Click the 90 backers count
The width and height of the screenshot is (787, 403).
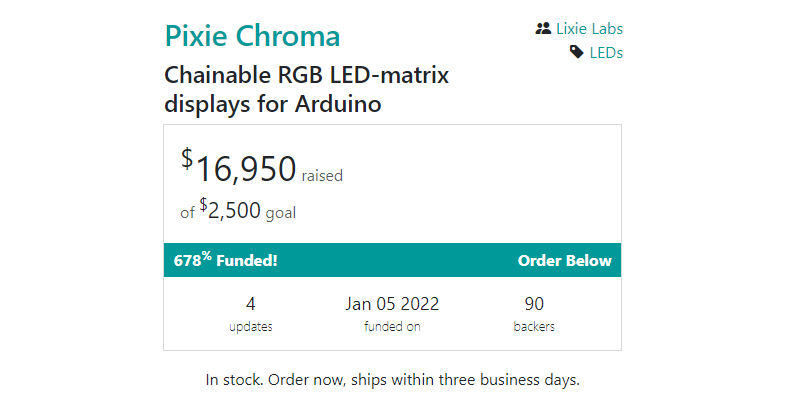(x=534, y=304)
